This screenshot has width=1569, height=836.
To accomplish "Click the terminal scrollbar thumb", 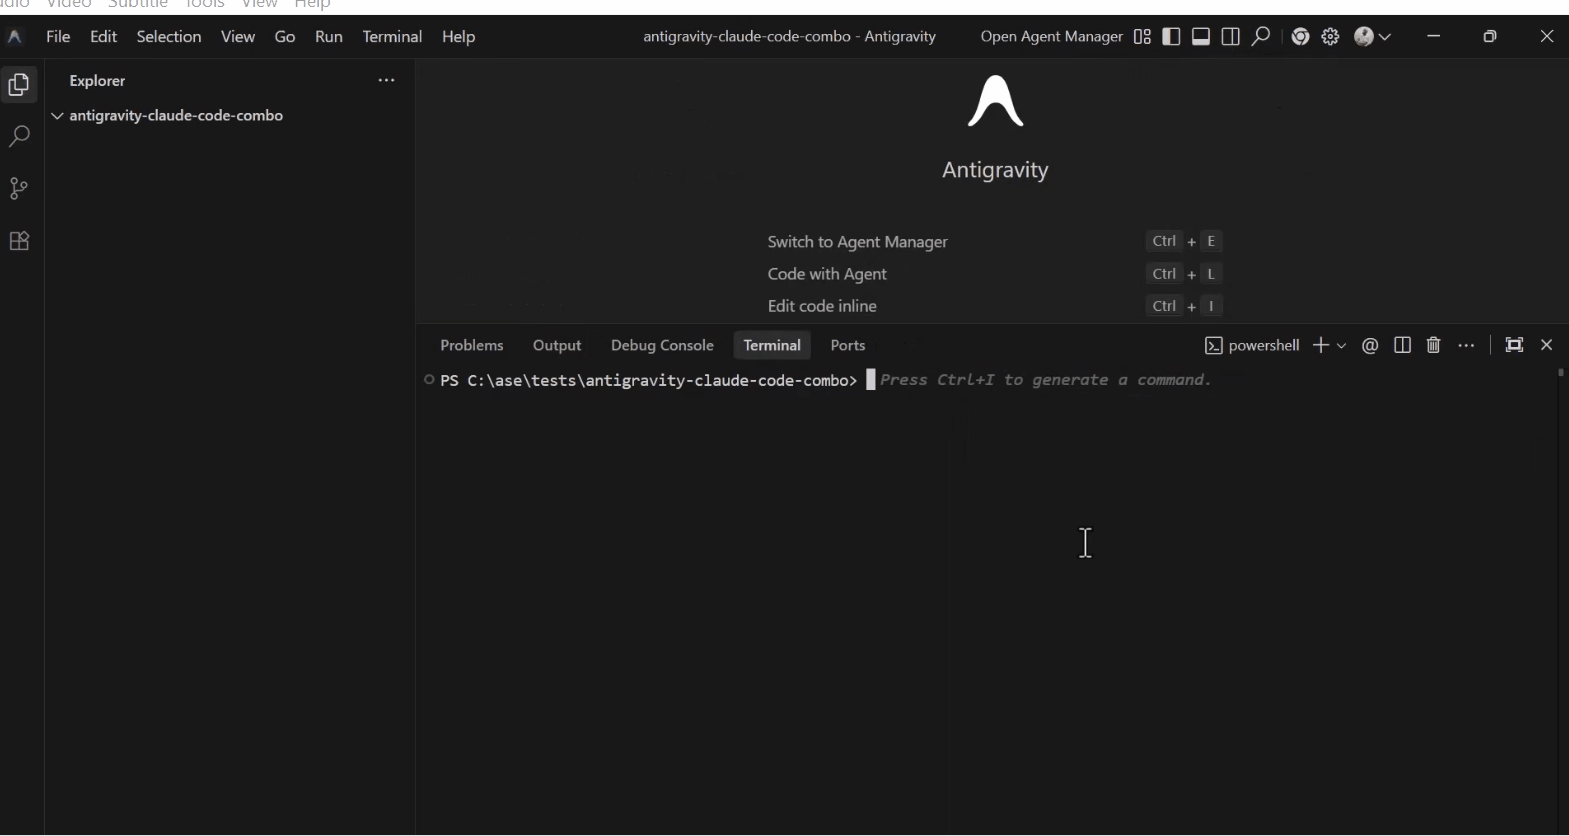I will [x=1561, y=373].
